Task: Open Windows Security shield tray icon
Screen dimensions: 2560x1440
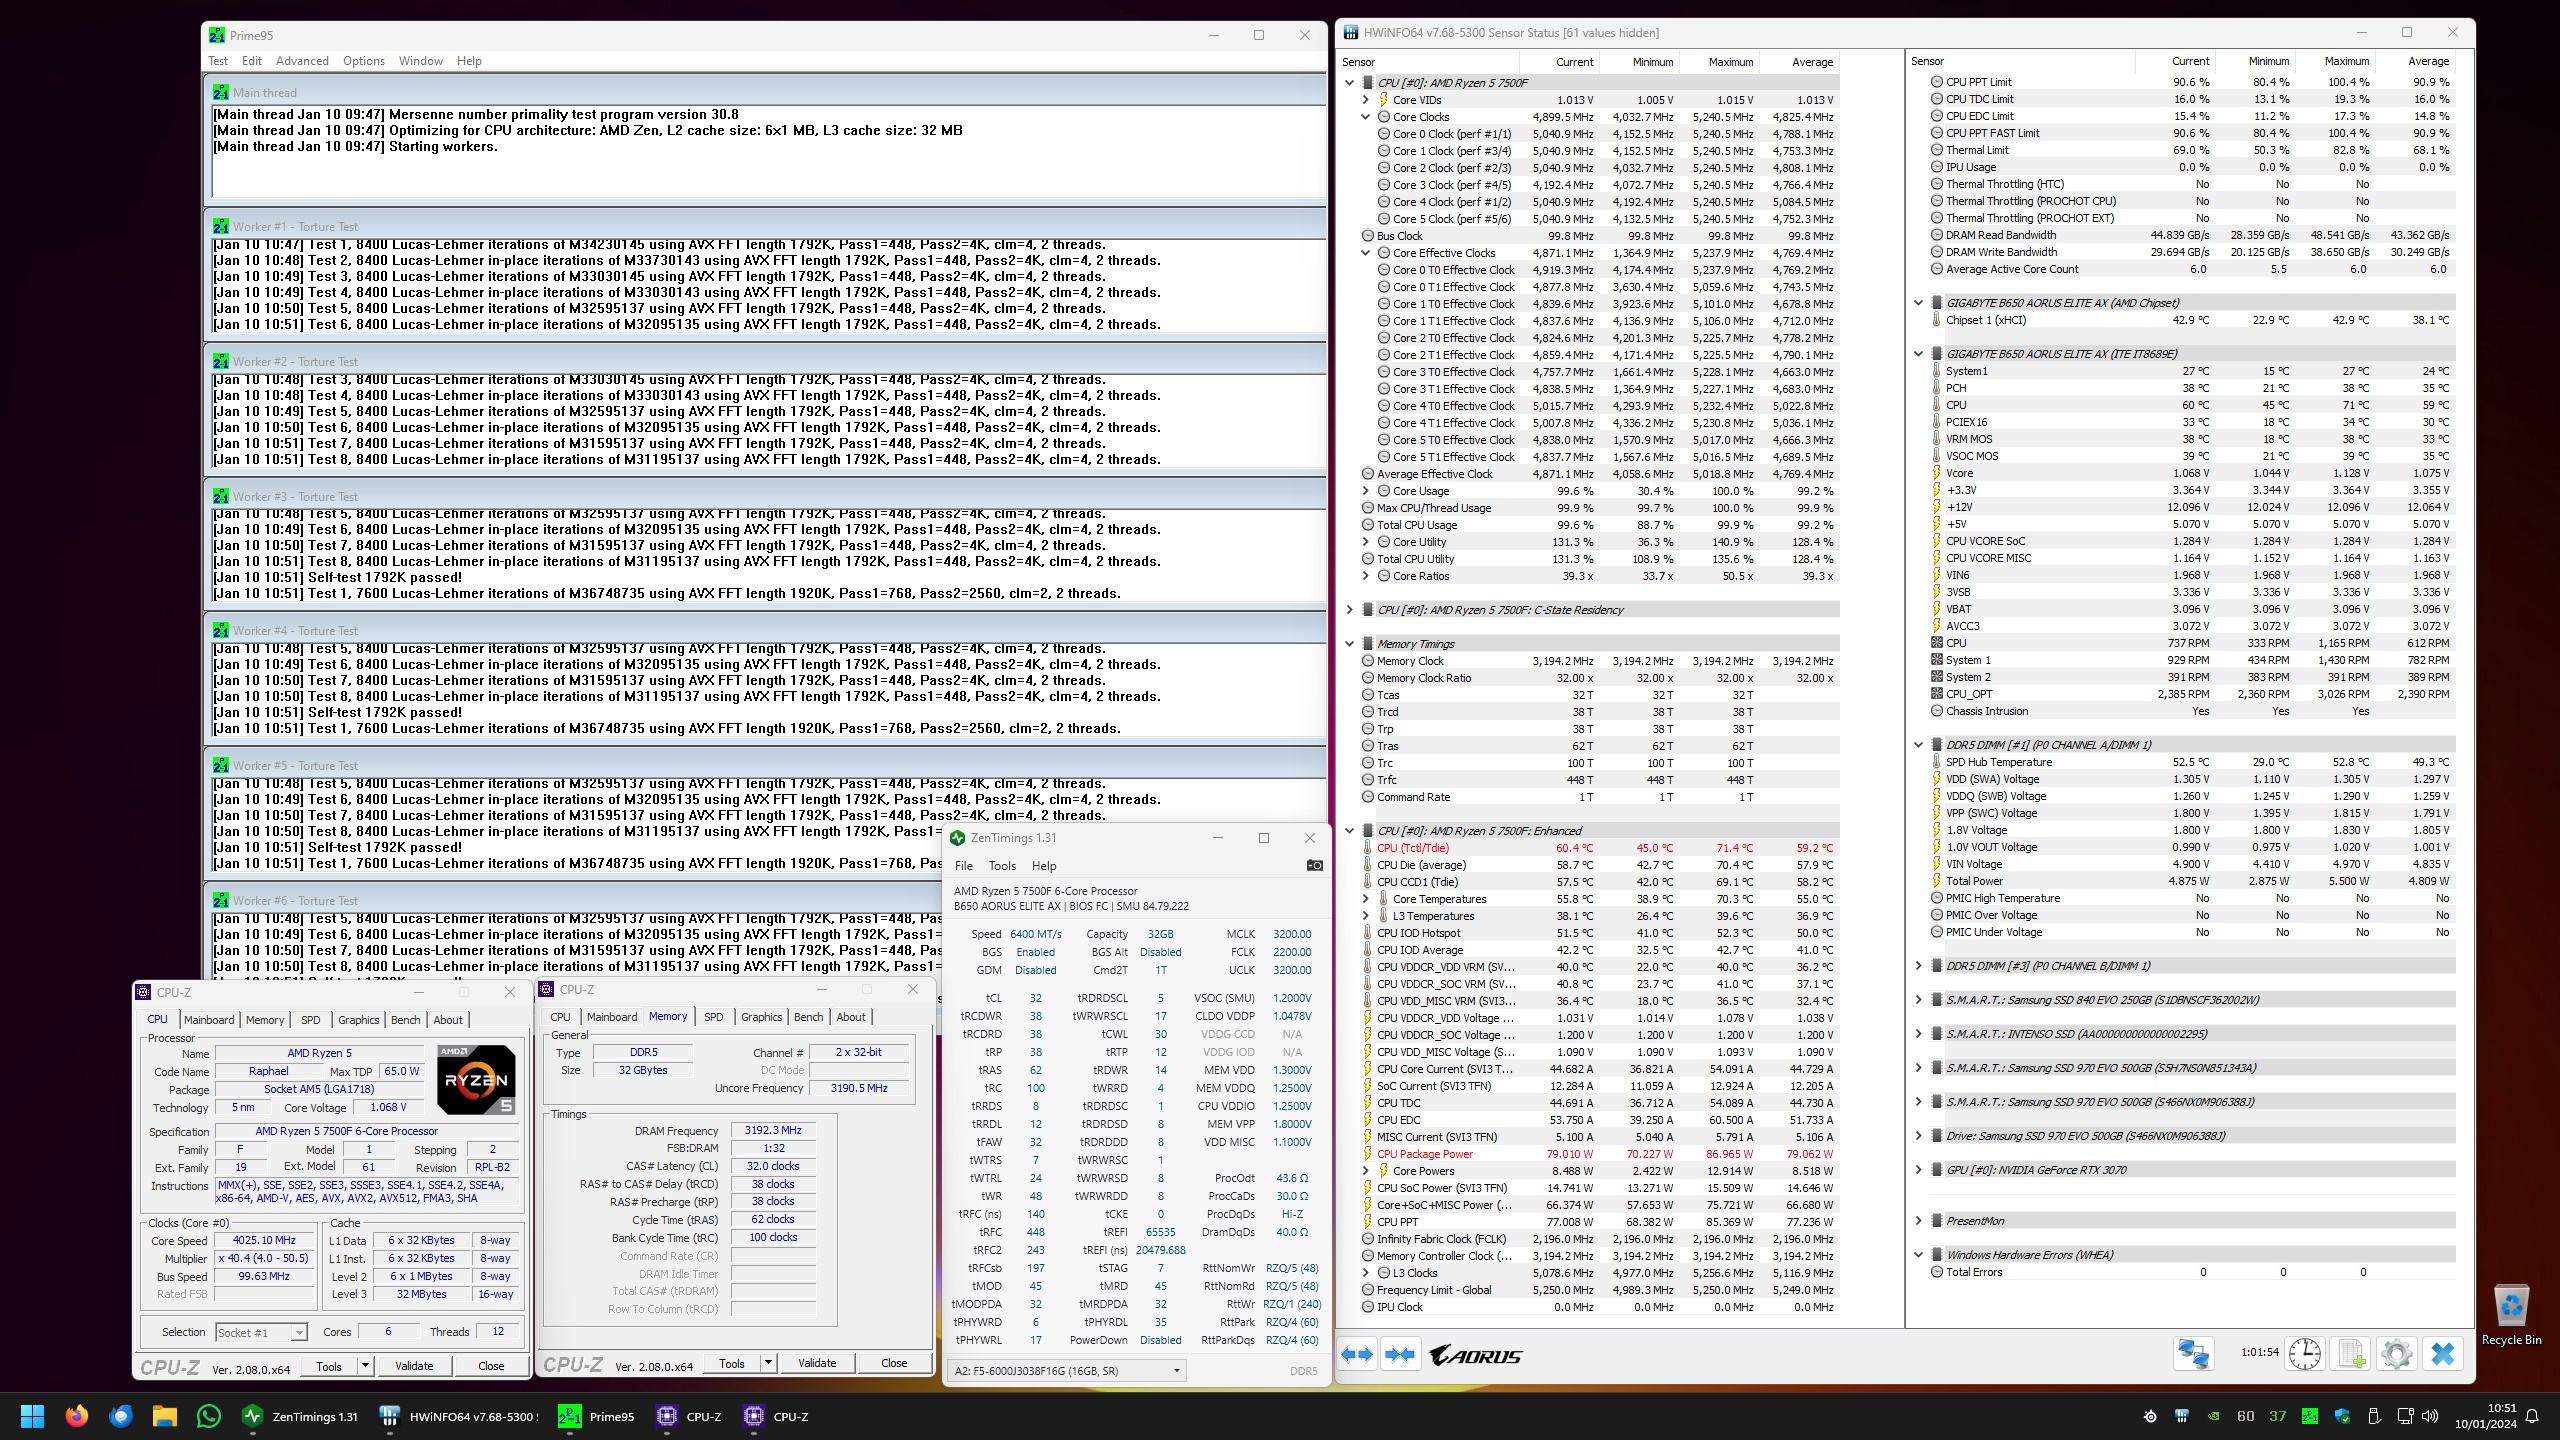Action: click(x=2342, y=1416)
